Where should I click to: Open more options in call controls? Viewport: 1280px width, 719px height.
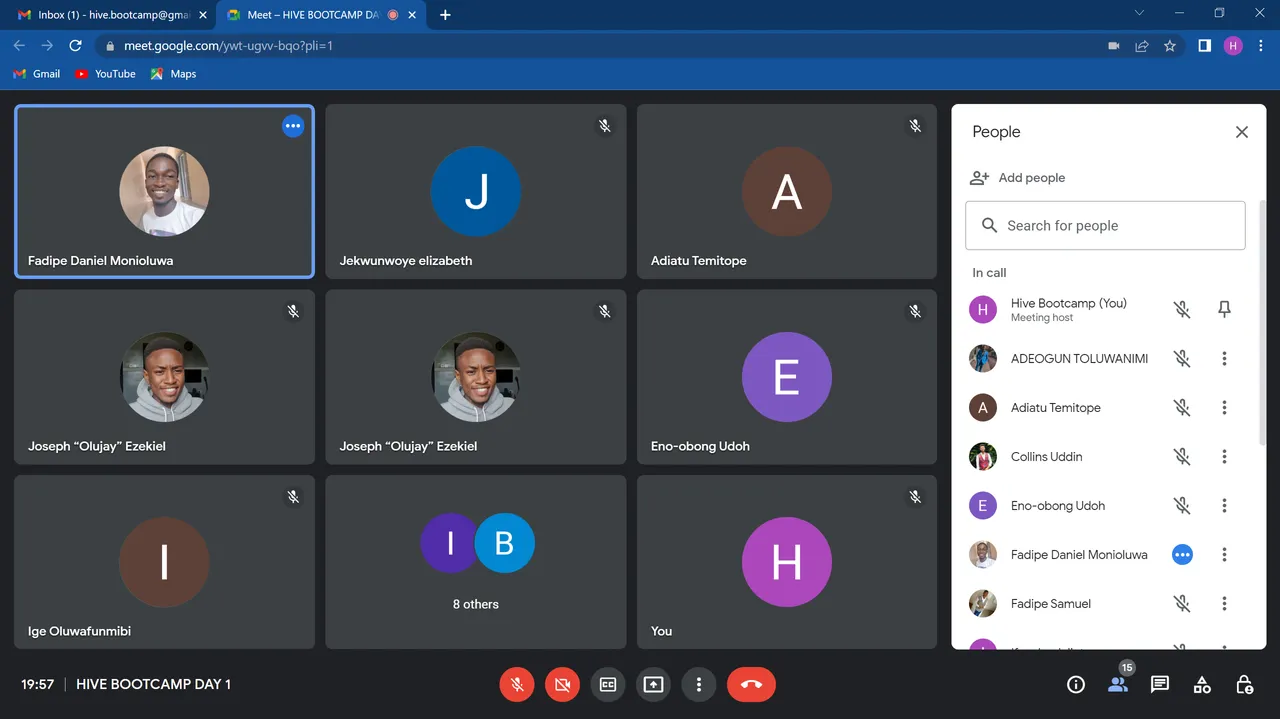pyautogui.click(x=699, y=685)
